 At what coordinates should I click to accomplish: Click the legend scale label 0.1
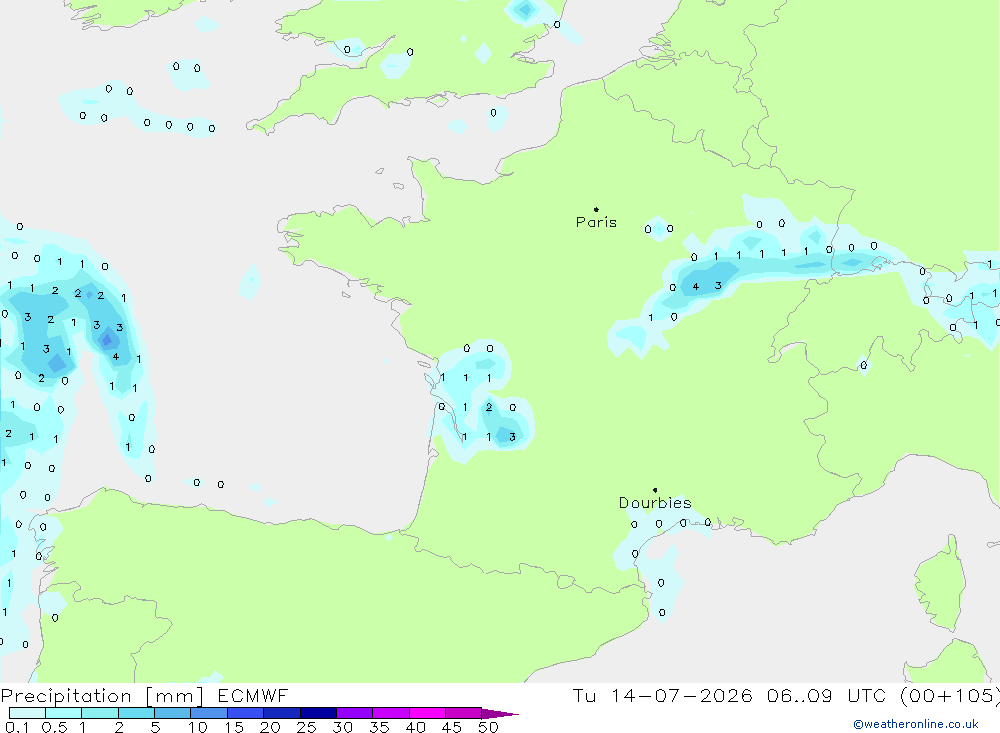click(17, 727)
